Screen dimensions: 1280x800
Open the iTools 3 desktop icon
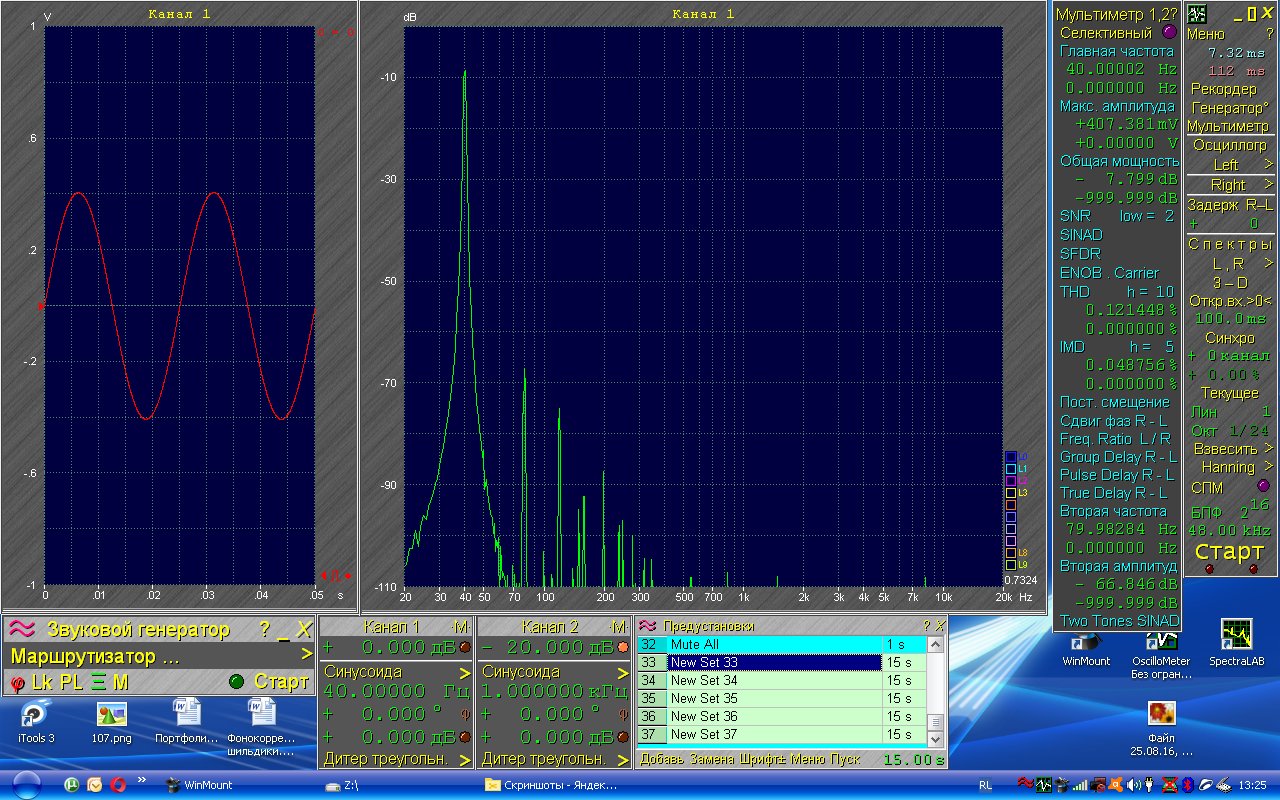pyautogui.click(x=36, y=722)
